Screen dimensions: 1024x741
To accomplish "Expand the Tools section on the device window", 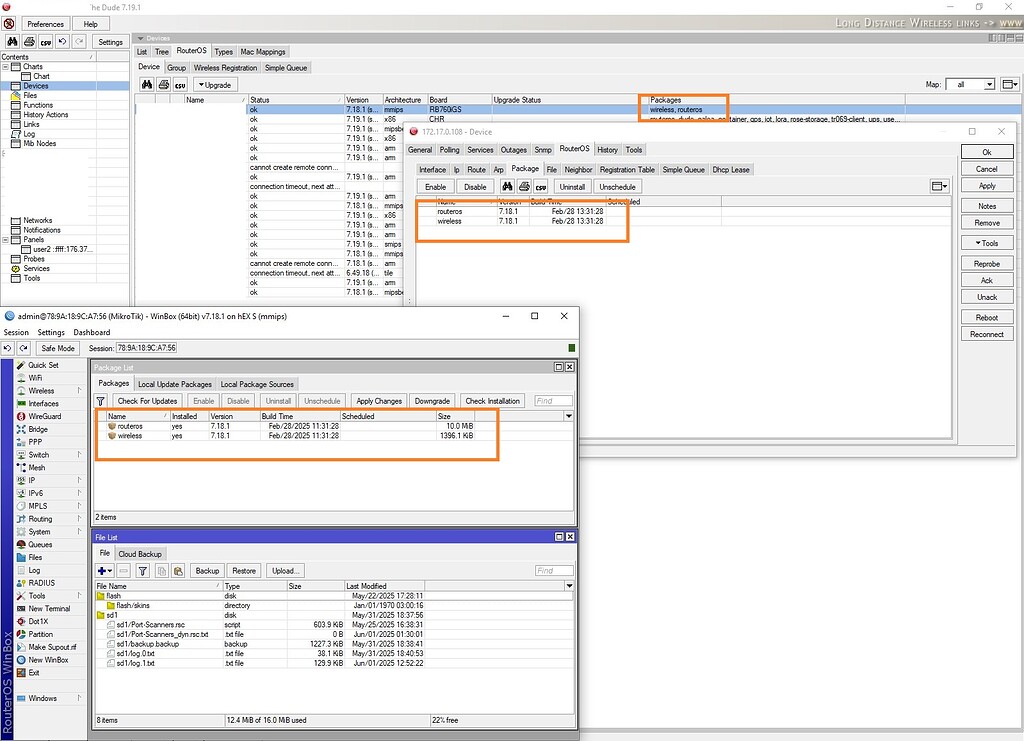I will click(x=987, y=242).
